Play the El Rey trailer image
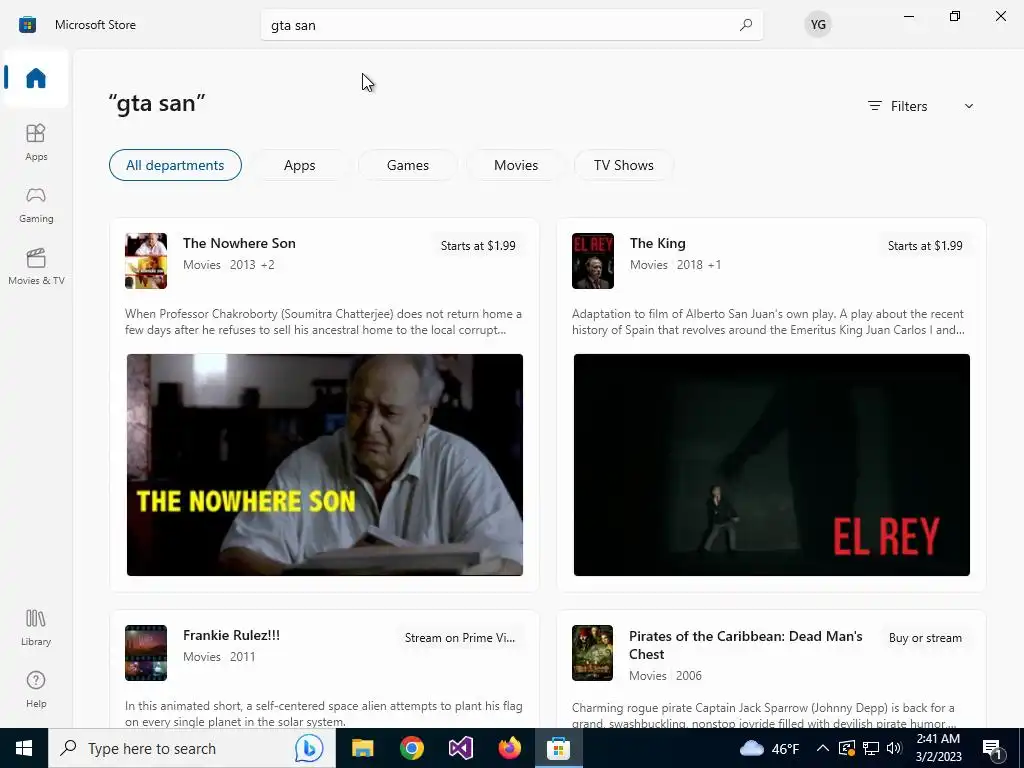This screenshot has width=1024, height=768. (x=771, y=464)
